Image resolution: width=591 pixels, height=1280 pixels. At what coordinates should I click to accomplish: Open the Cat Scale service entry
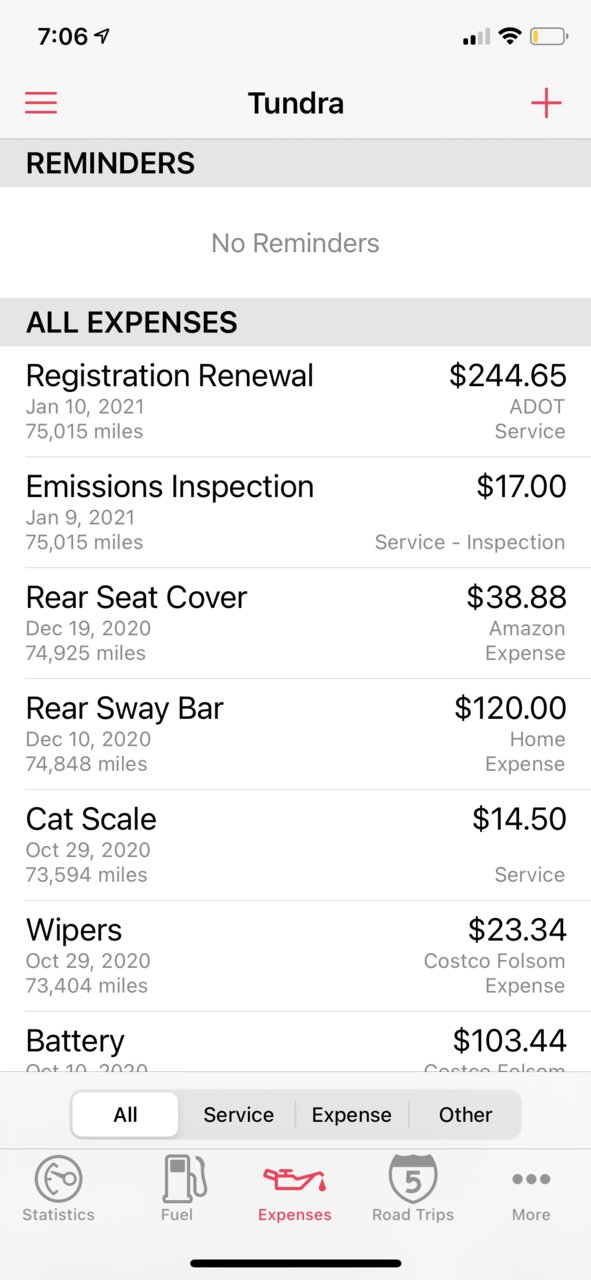[x=295, y=846]
